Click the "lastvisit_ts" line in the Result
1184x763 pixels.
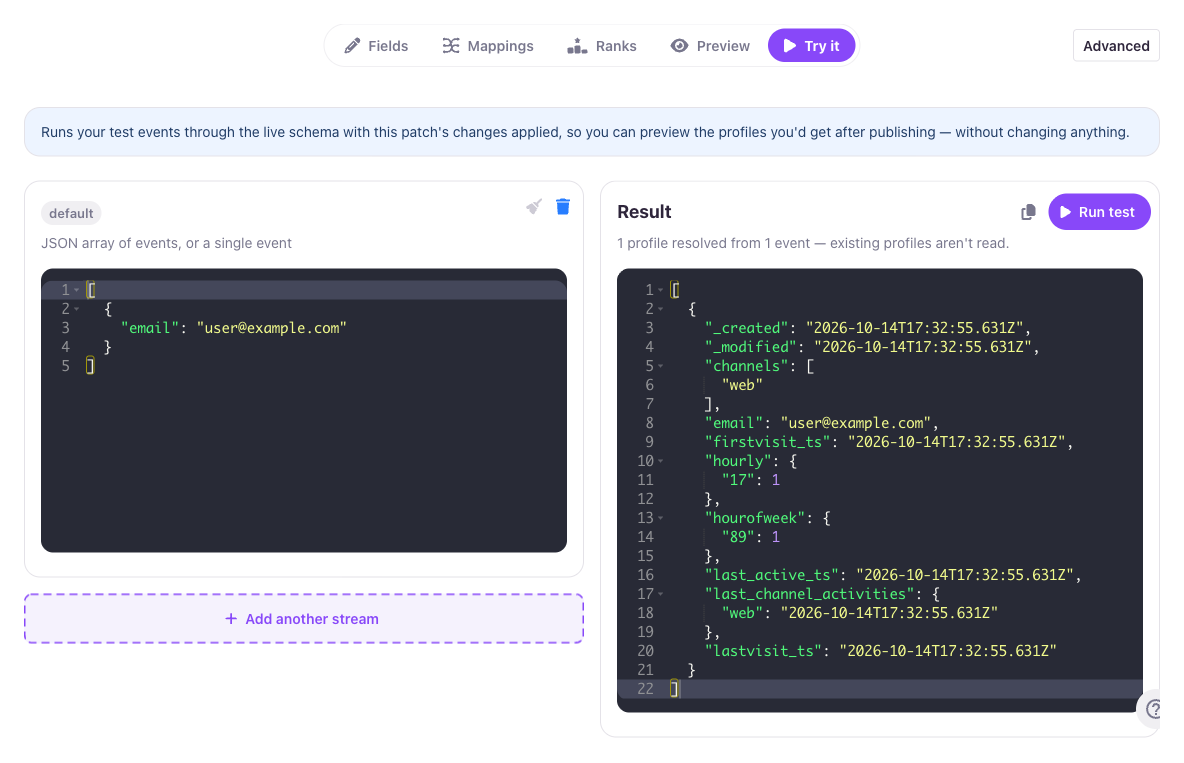(x=880, y=650)
